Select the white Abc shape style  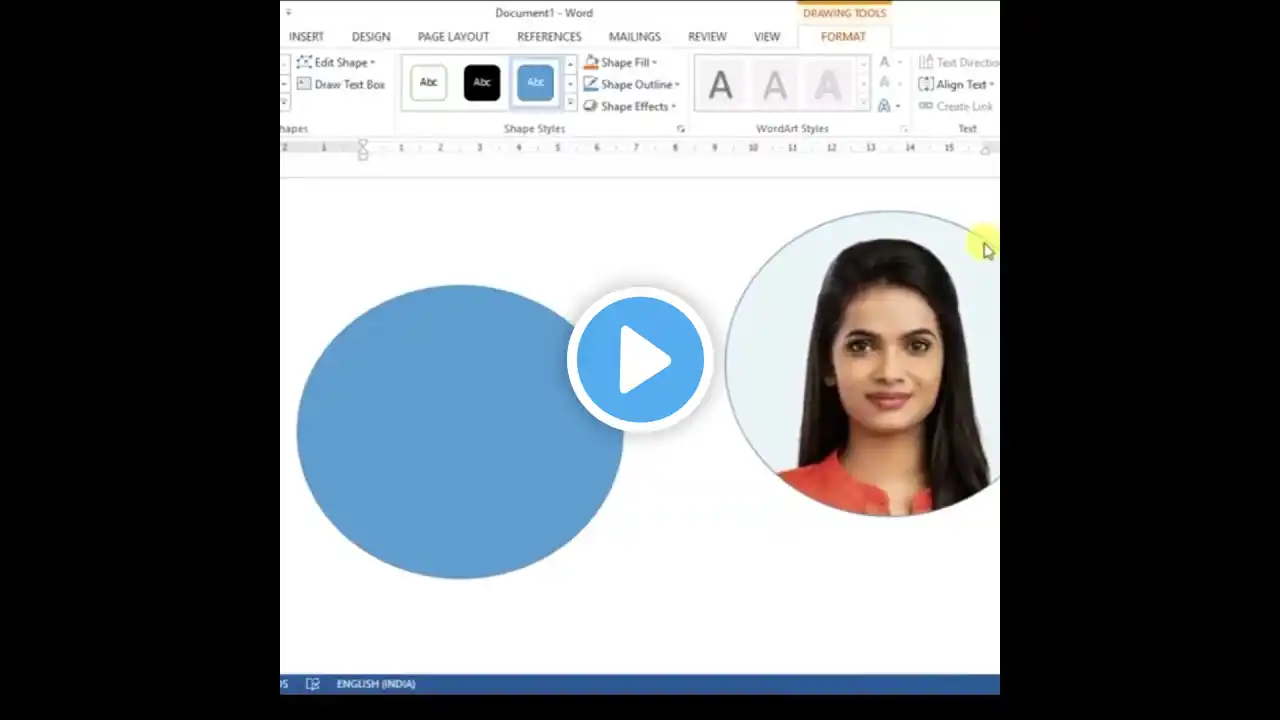pos(428,82)
